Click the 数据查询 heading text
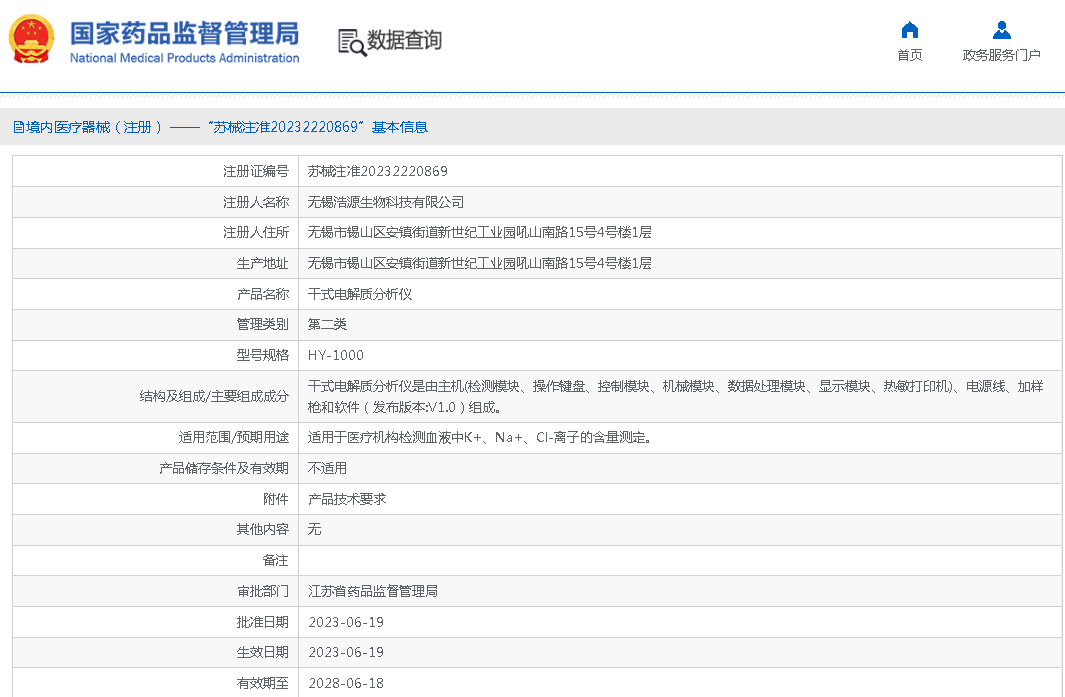This screenshot has width=1065, height=697. click(404, 41)
